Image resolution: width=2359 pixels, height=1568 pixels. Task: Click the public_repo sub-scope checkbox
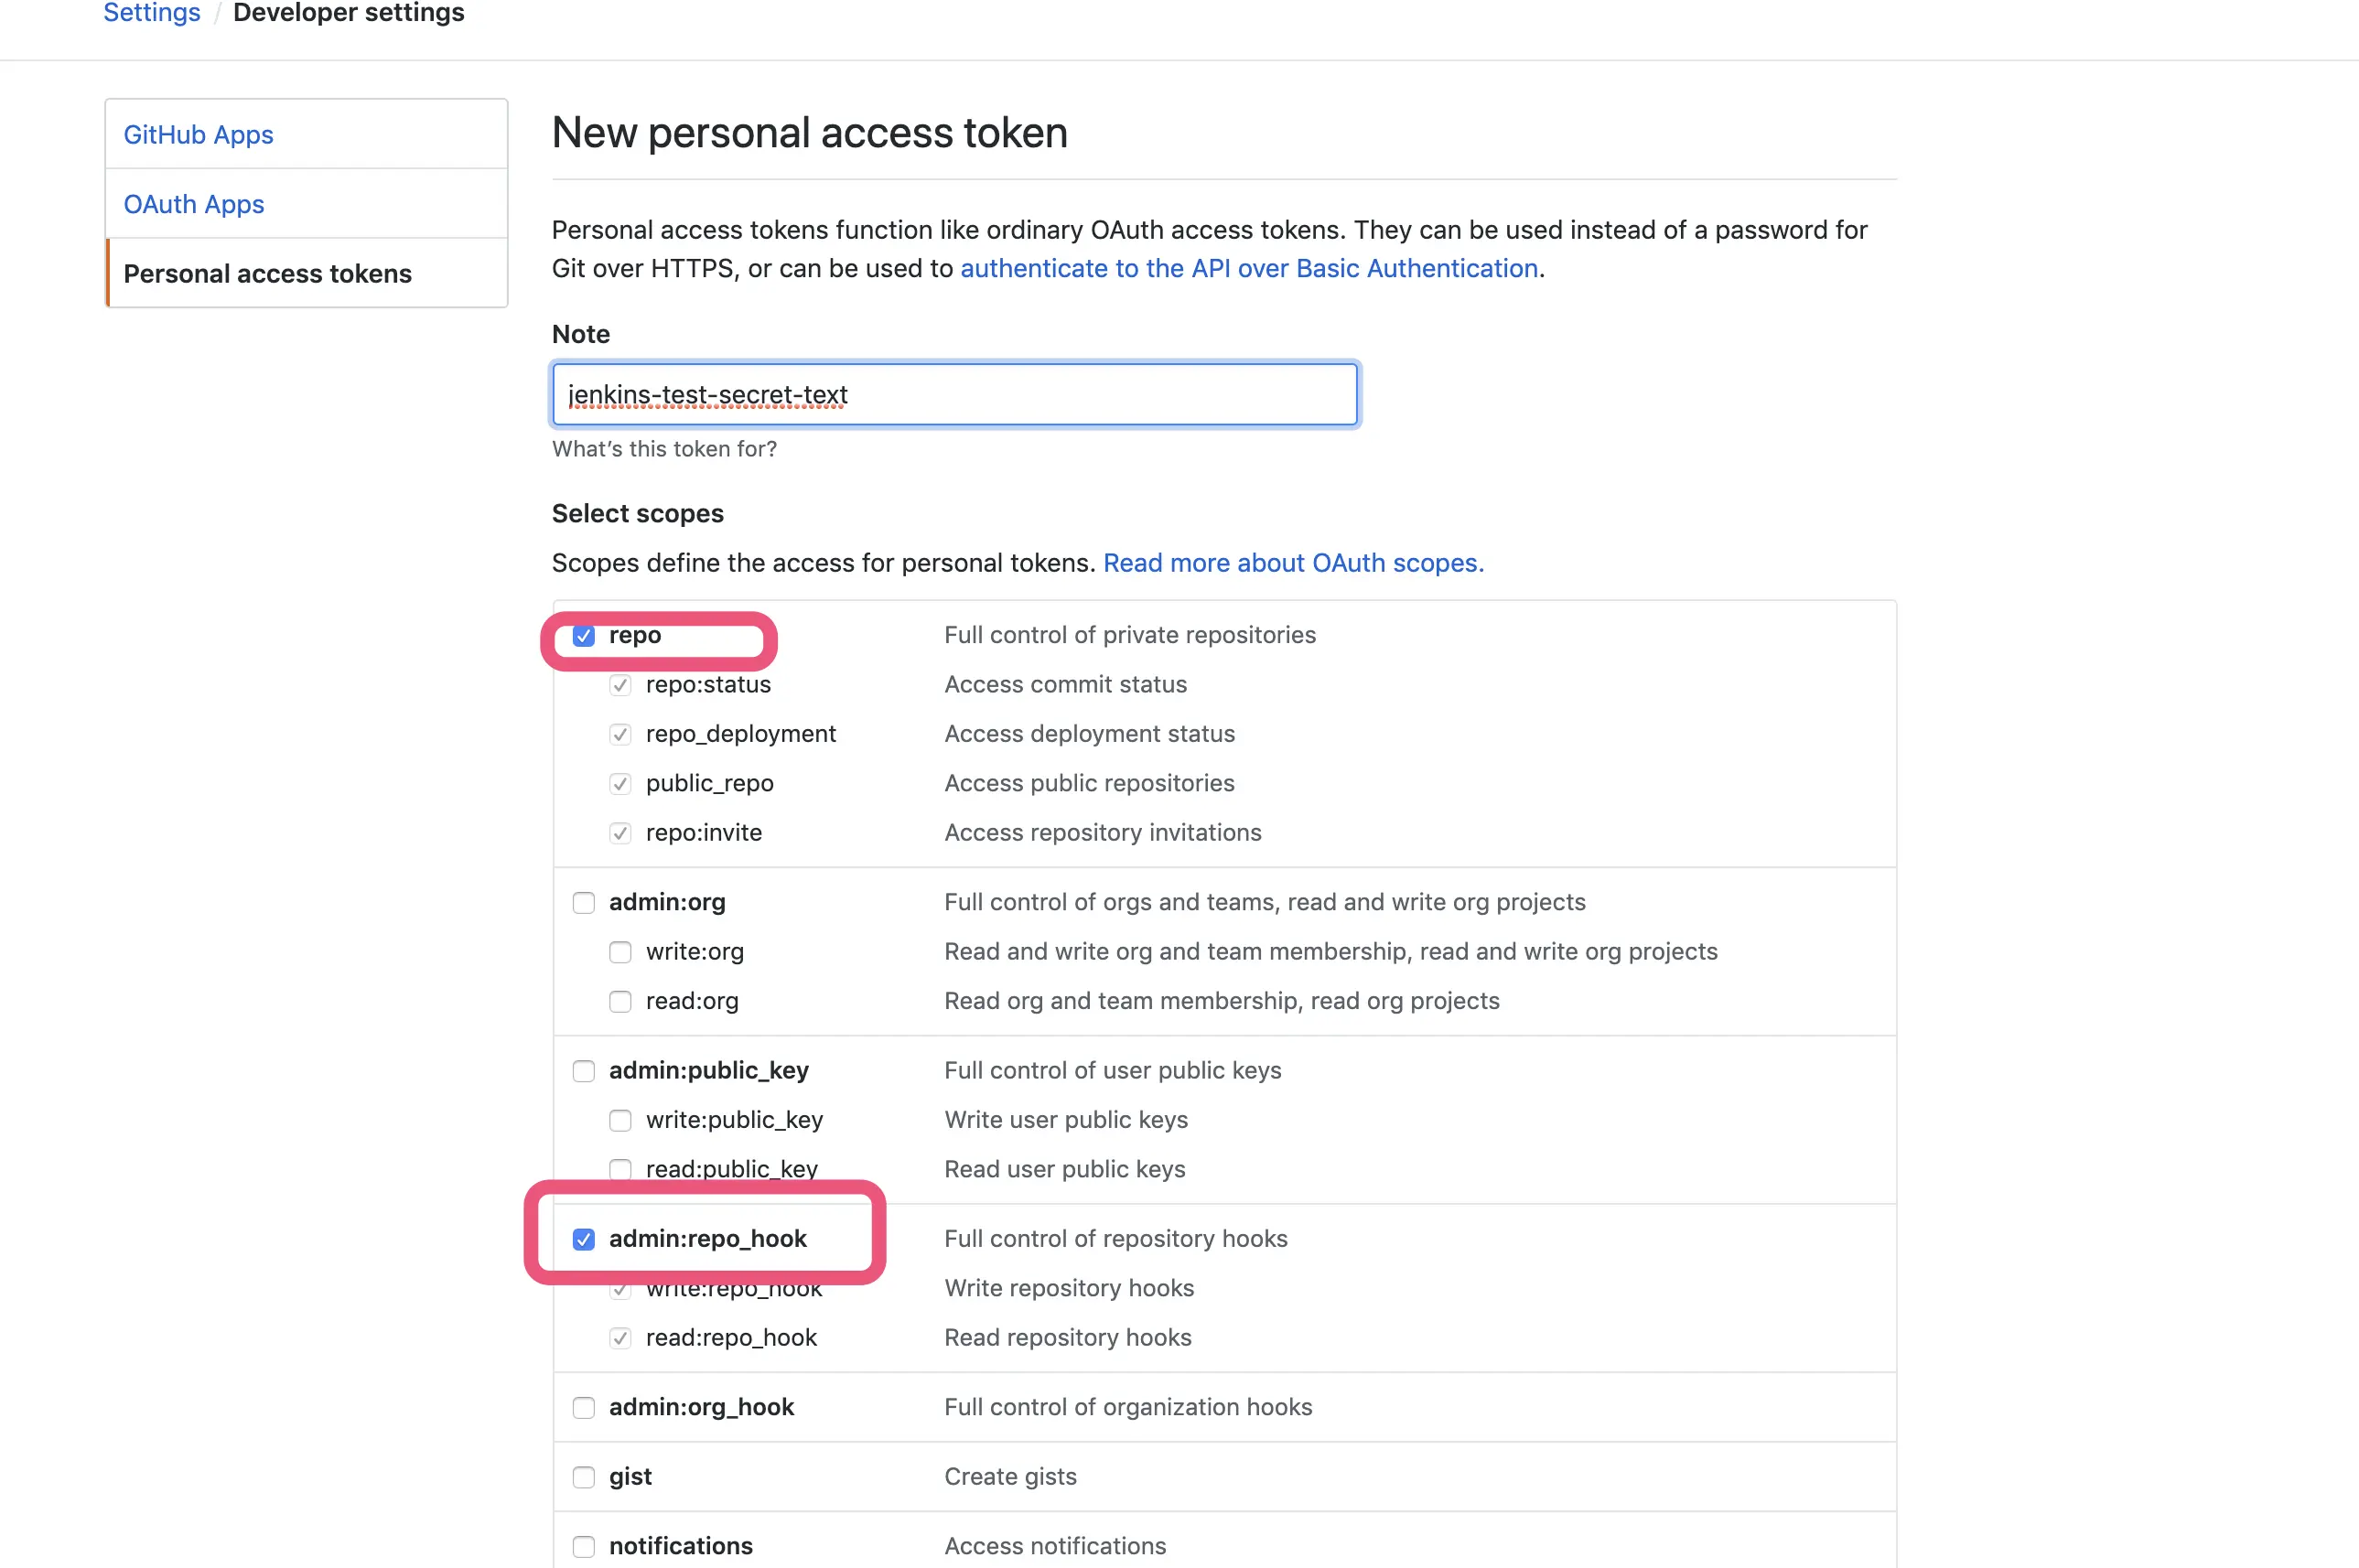click(620, 784)
